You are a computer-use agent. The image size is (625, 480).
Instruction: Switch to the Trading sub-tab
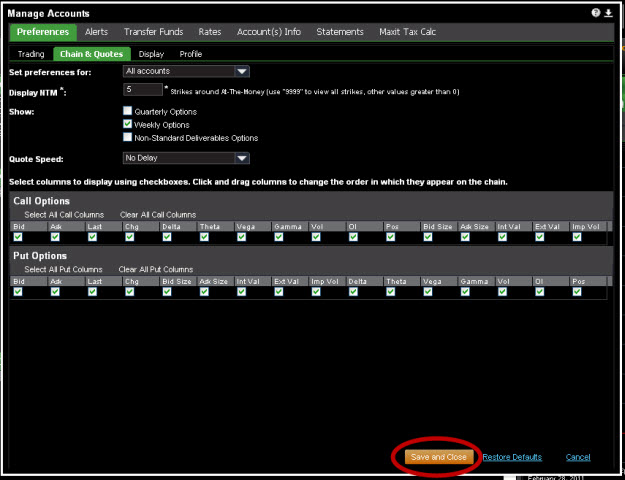(31, 54)
